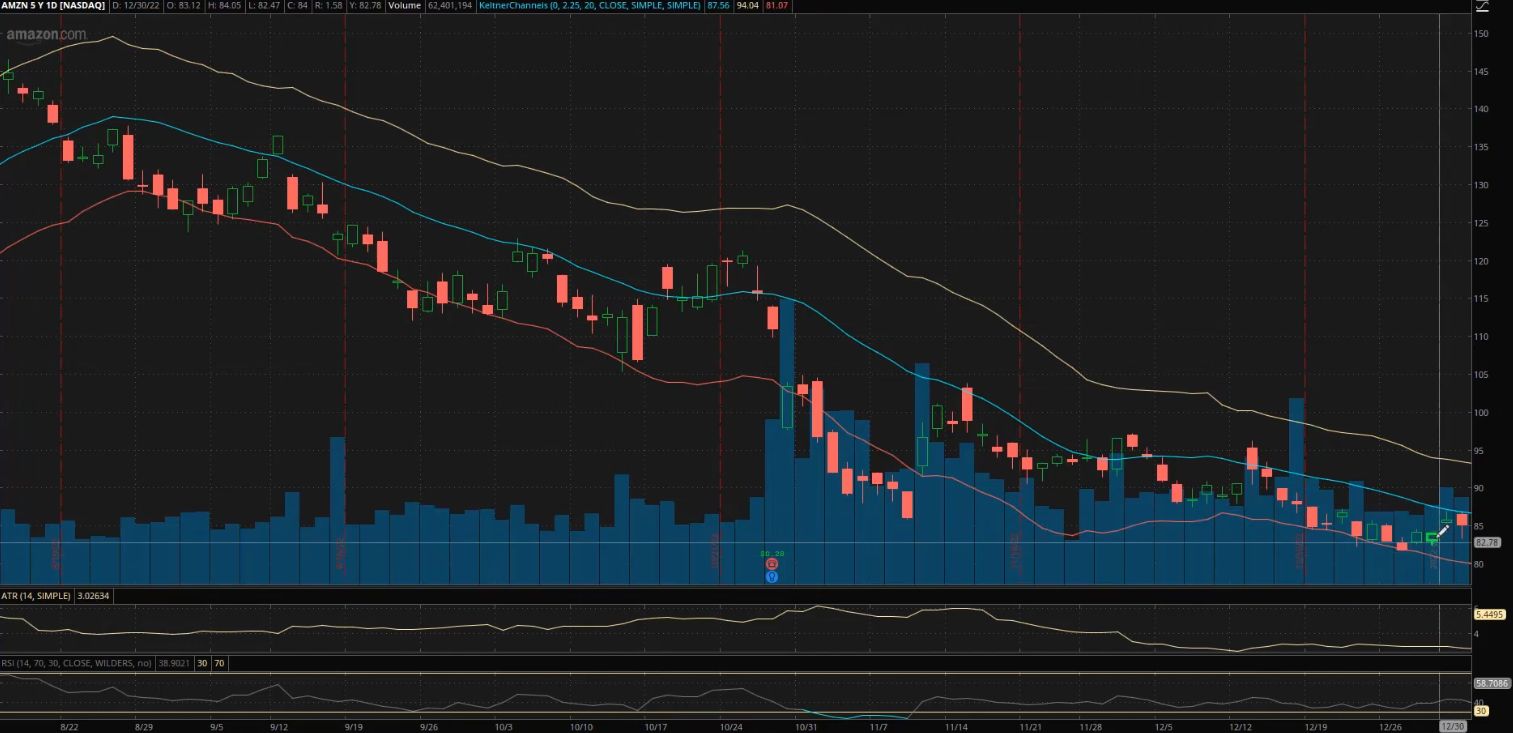Click the blue conference call event icon

tap(771, 576)
